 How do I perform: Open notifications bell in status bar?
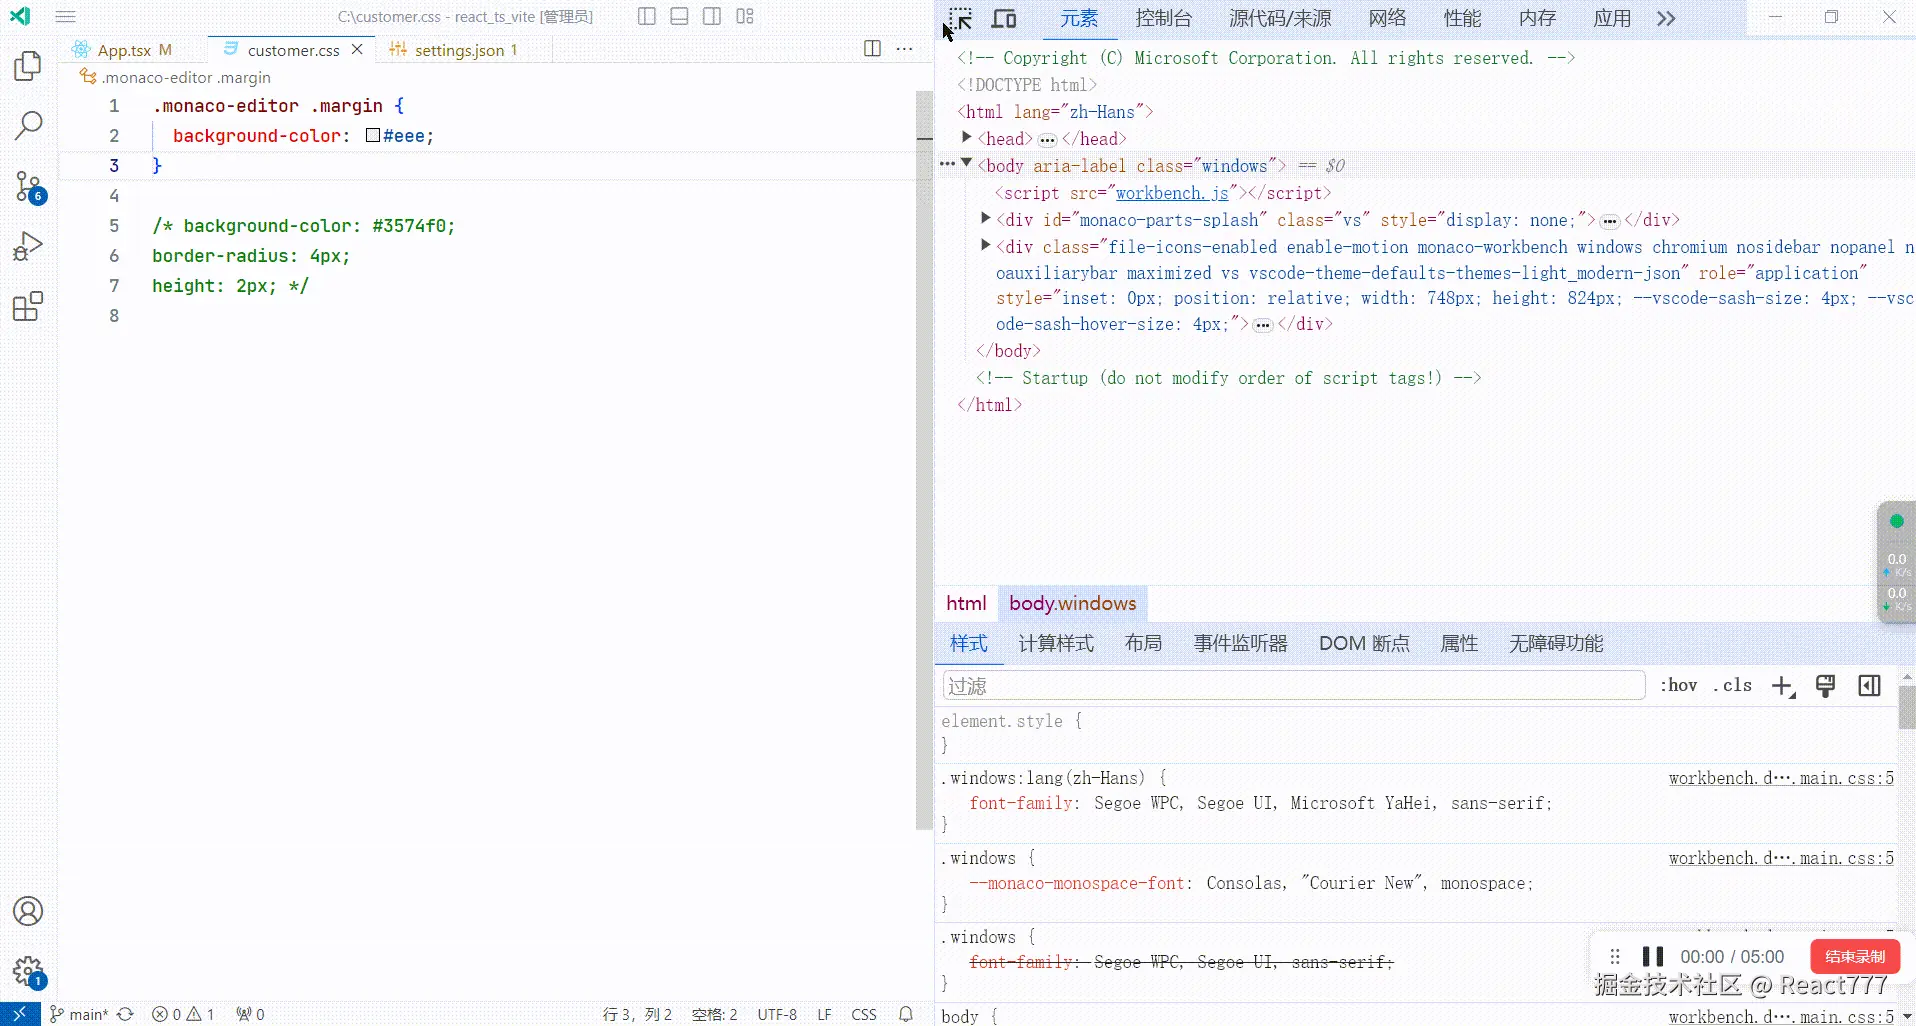(x=906, y=1014)
